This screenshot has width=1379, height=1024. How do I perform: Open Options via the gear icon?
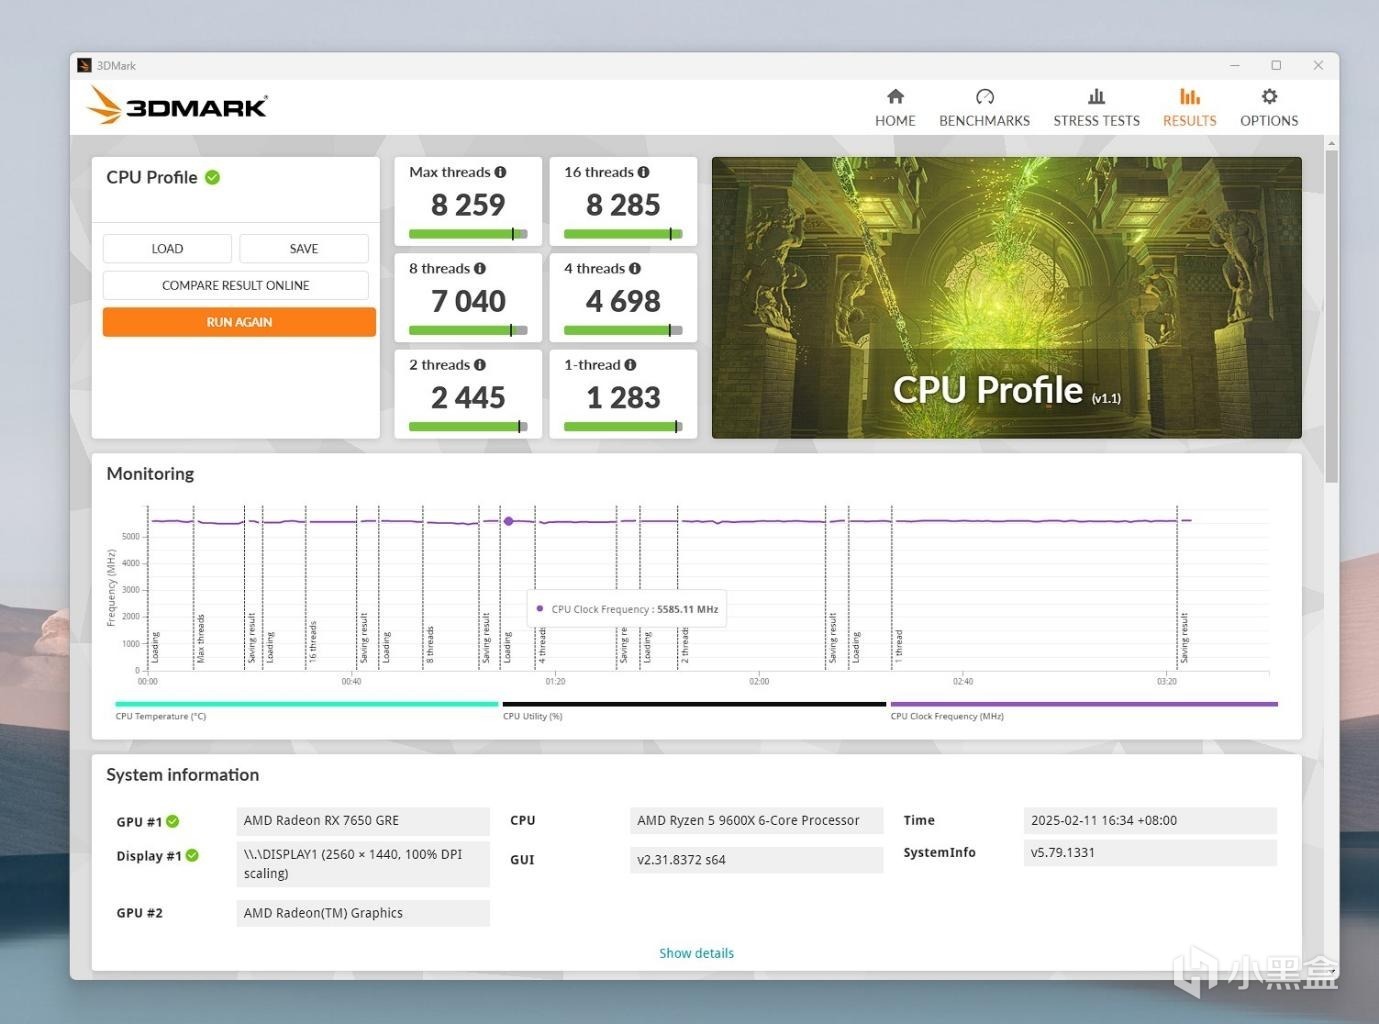pyautogui.click(x=1269, y=96)
